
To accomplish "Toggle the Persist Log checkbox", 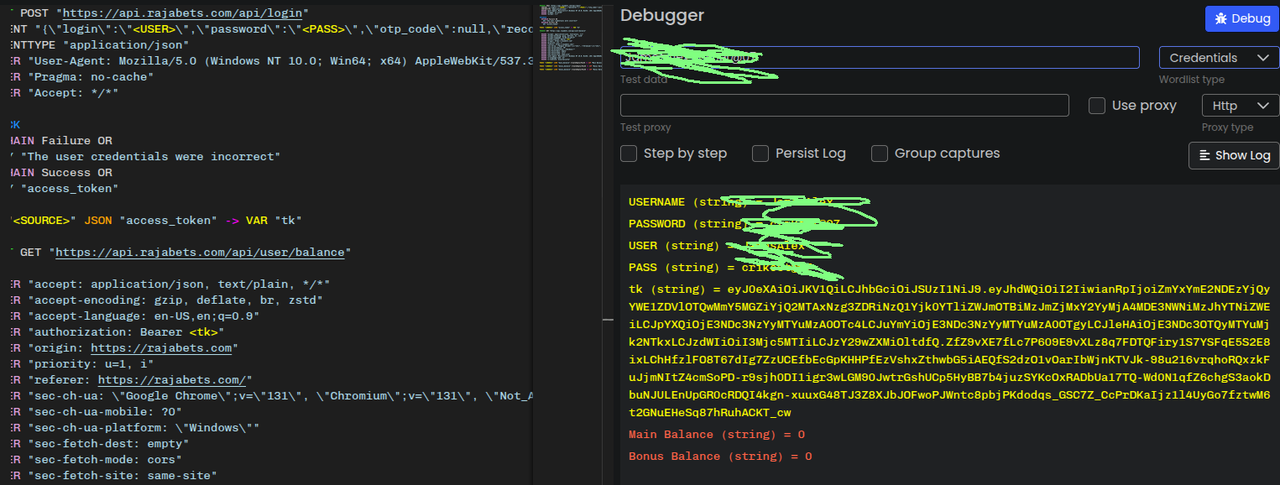I will pyautogui.click(x=760, y=153).
